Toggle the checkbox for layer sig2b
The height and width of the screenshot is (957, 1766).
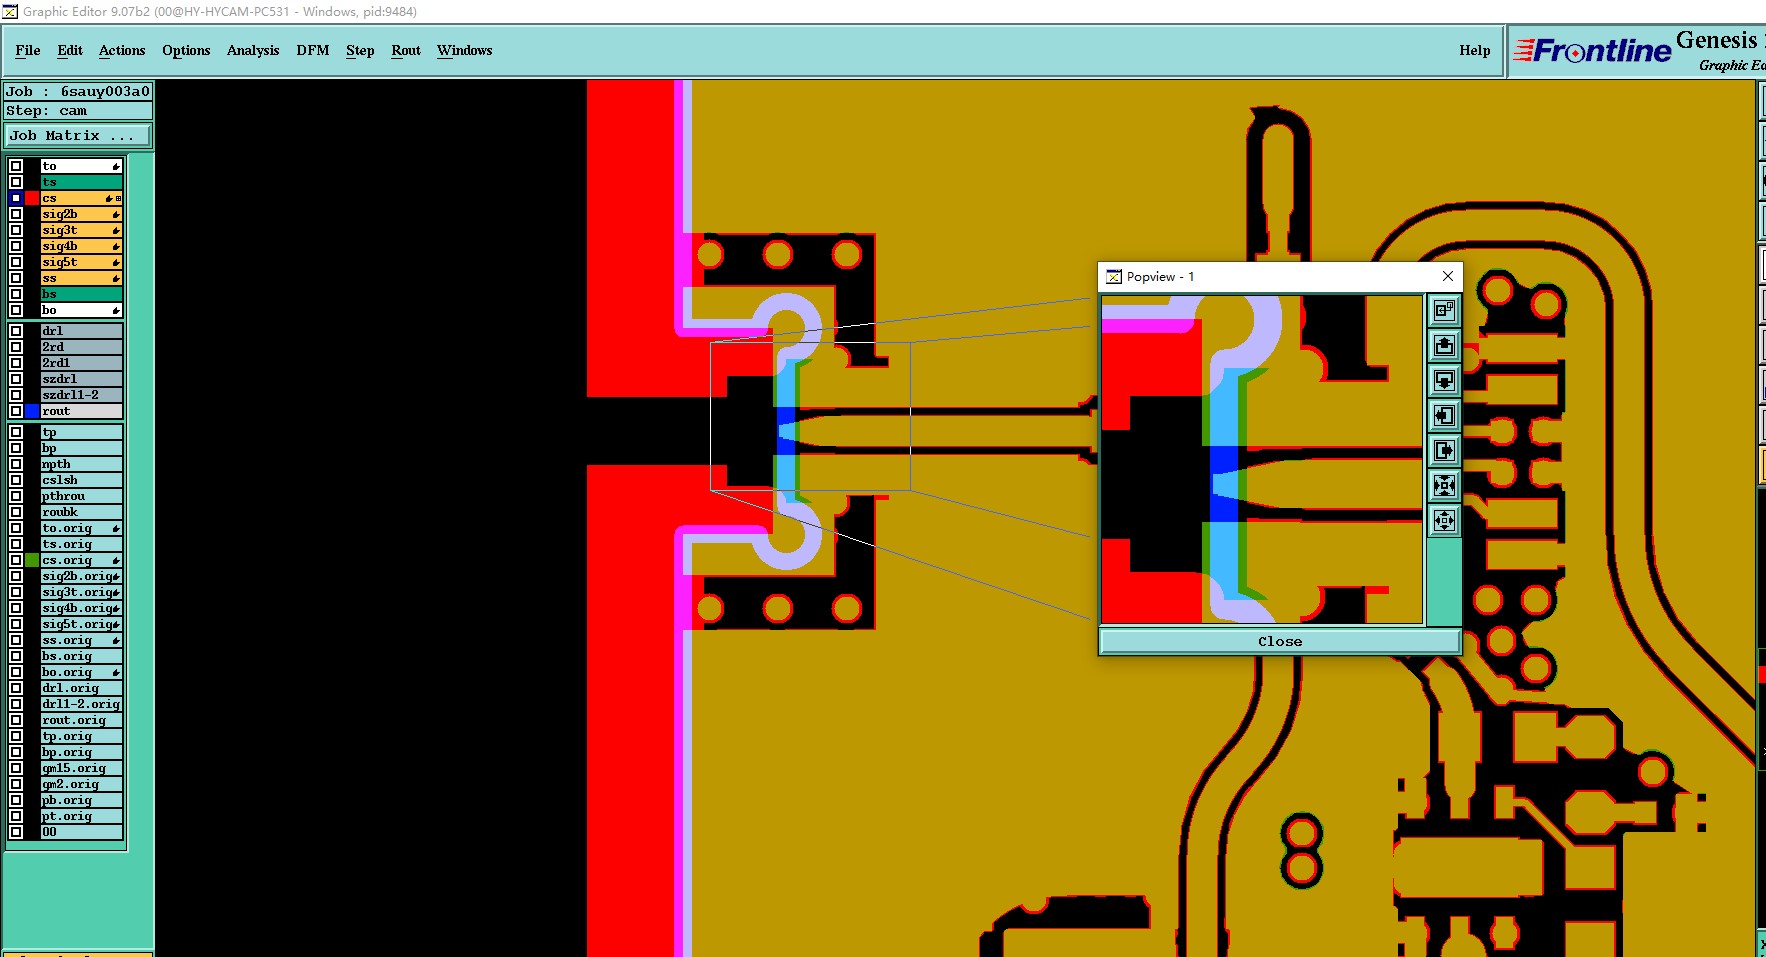[16, 214]
